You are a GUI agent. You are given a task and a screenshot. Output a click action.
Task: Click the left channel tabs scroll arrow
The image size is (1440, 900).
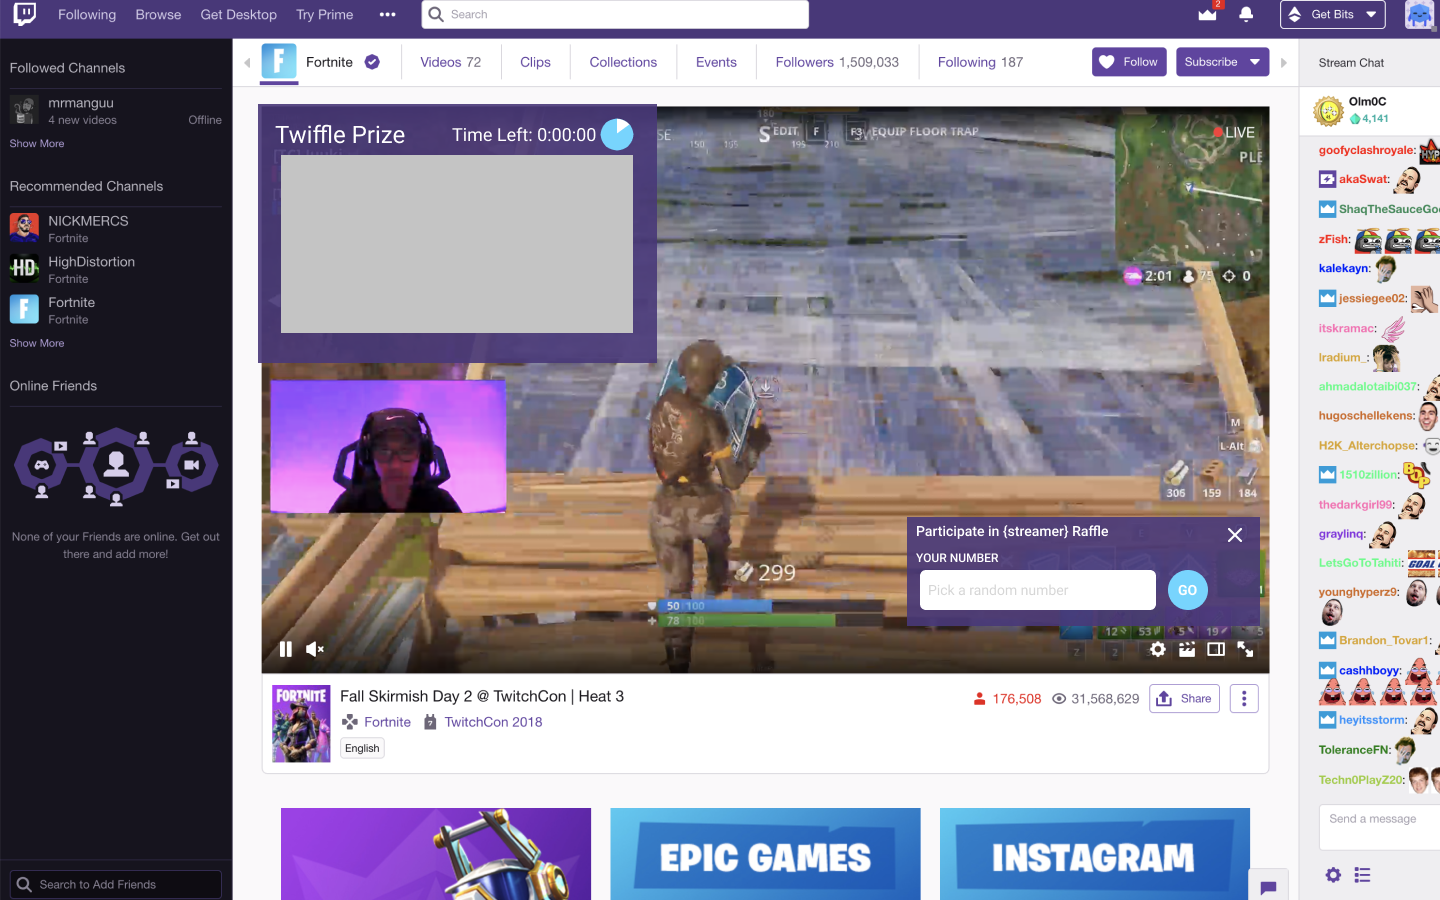tap(247, 63)
